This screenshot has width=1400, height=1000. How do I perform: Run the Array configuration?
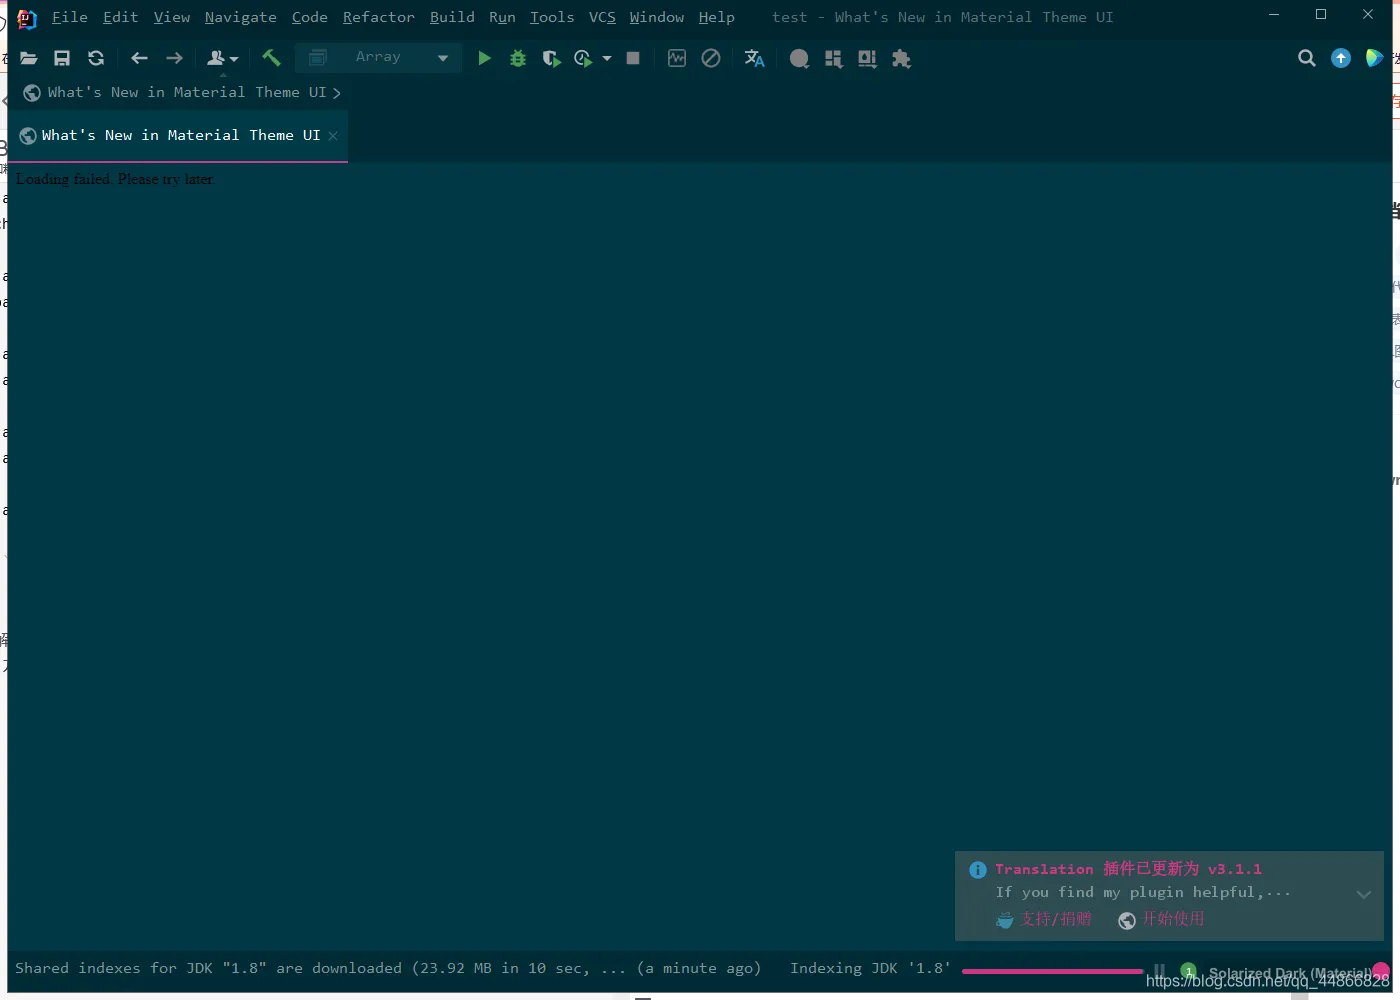[484, 59]
